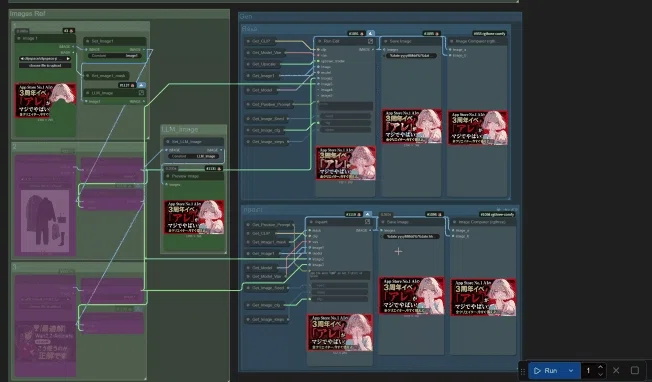Image resolution: width=652 pixels, height=382 pixels.
Task: Collapse the Image Comparer (rgthree) node in Inpaint group
Action: [x=454, y=222]
